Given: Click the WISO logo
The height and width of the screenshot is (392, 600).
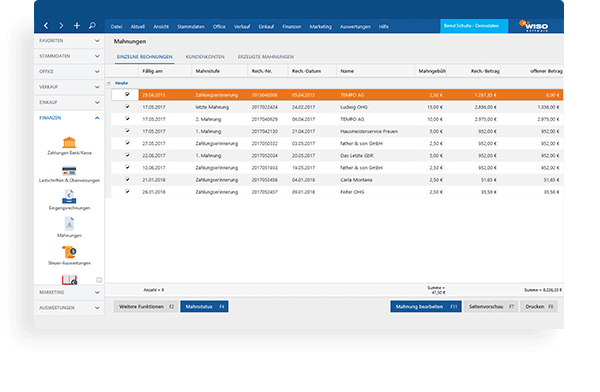Looking at the screenshot, I should click(x=534, y=26).
